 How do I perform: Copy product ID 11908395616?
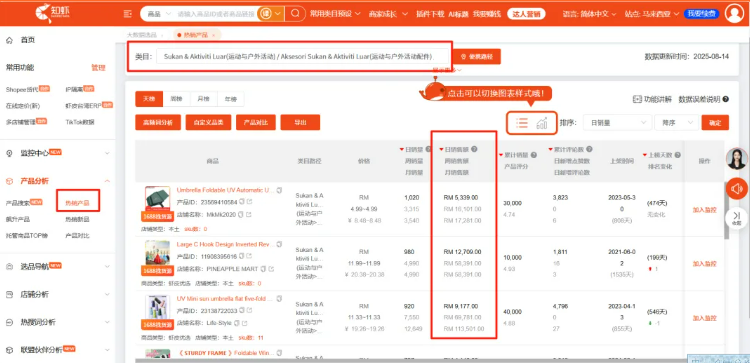[x=242, y=256]
